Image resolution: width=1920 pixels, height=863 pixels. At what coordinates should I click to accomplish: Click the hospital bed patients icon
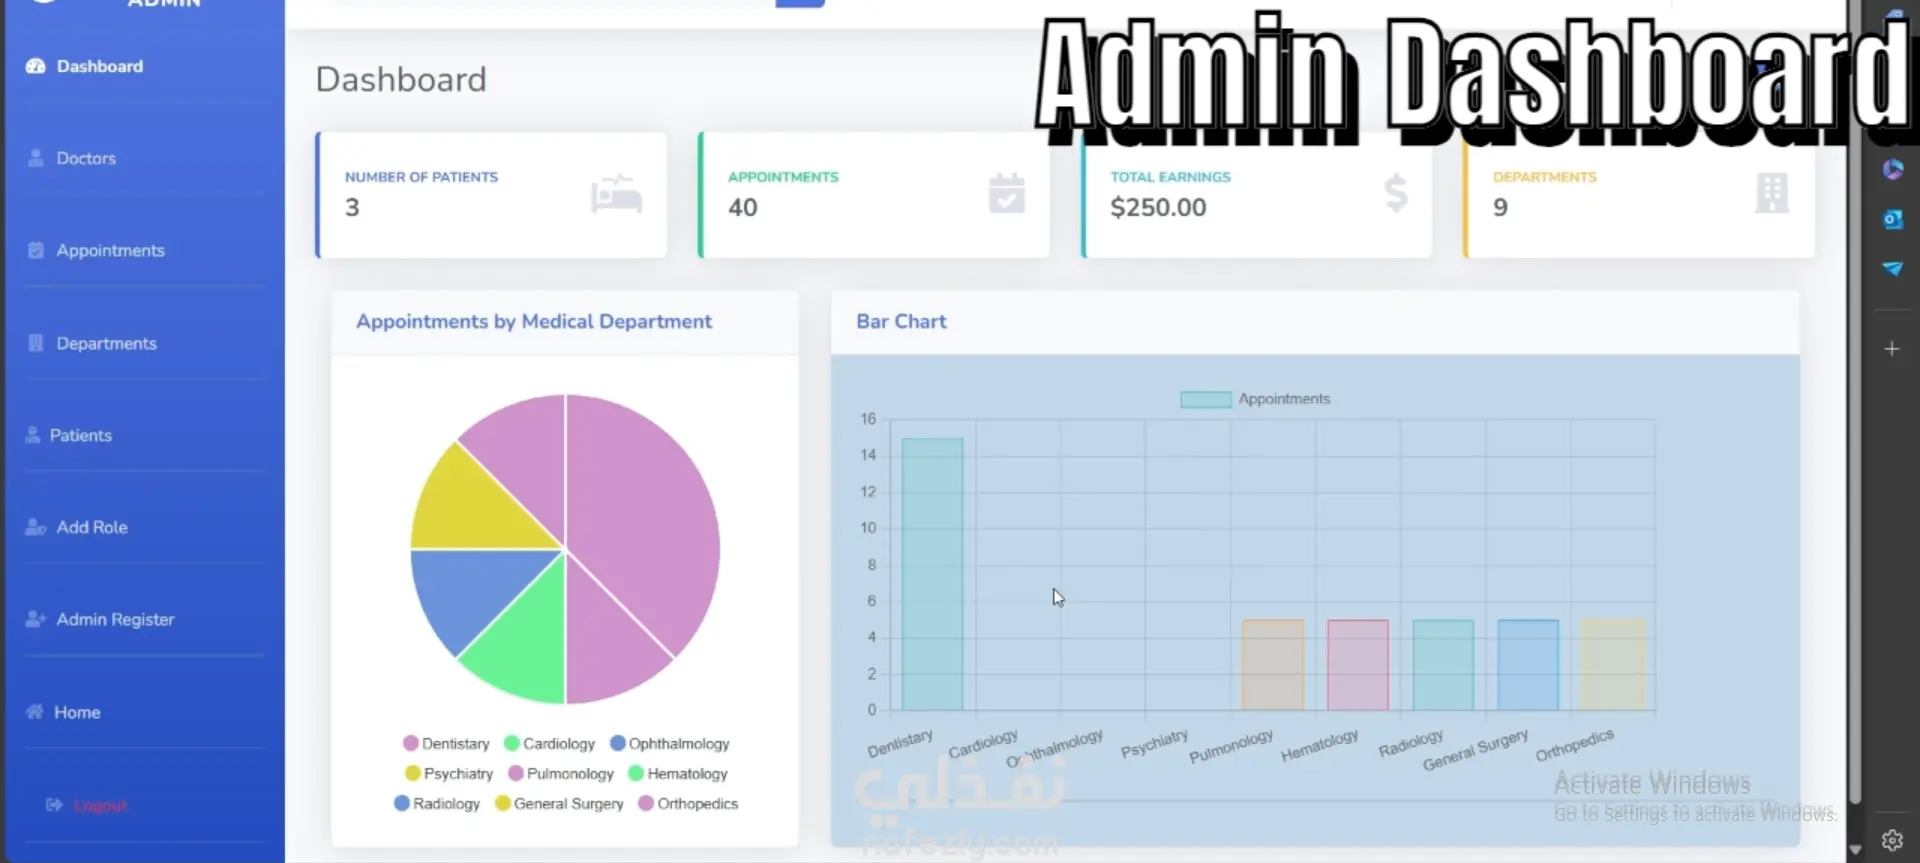coord(616,193)
